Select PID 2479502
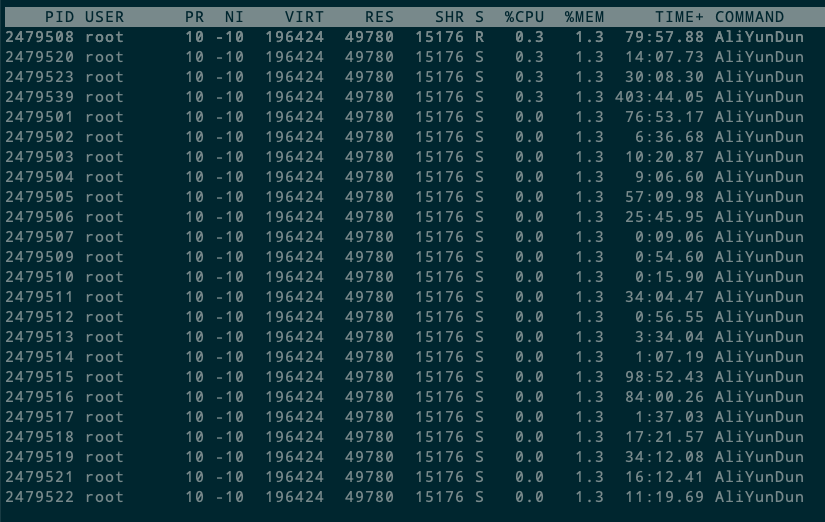825x522 pixels. (x=39, y=137)
